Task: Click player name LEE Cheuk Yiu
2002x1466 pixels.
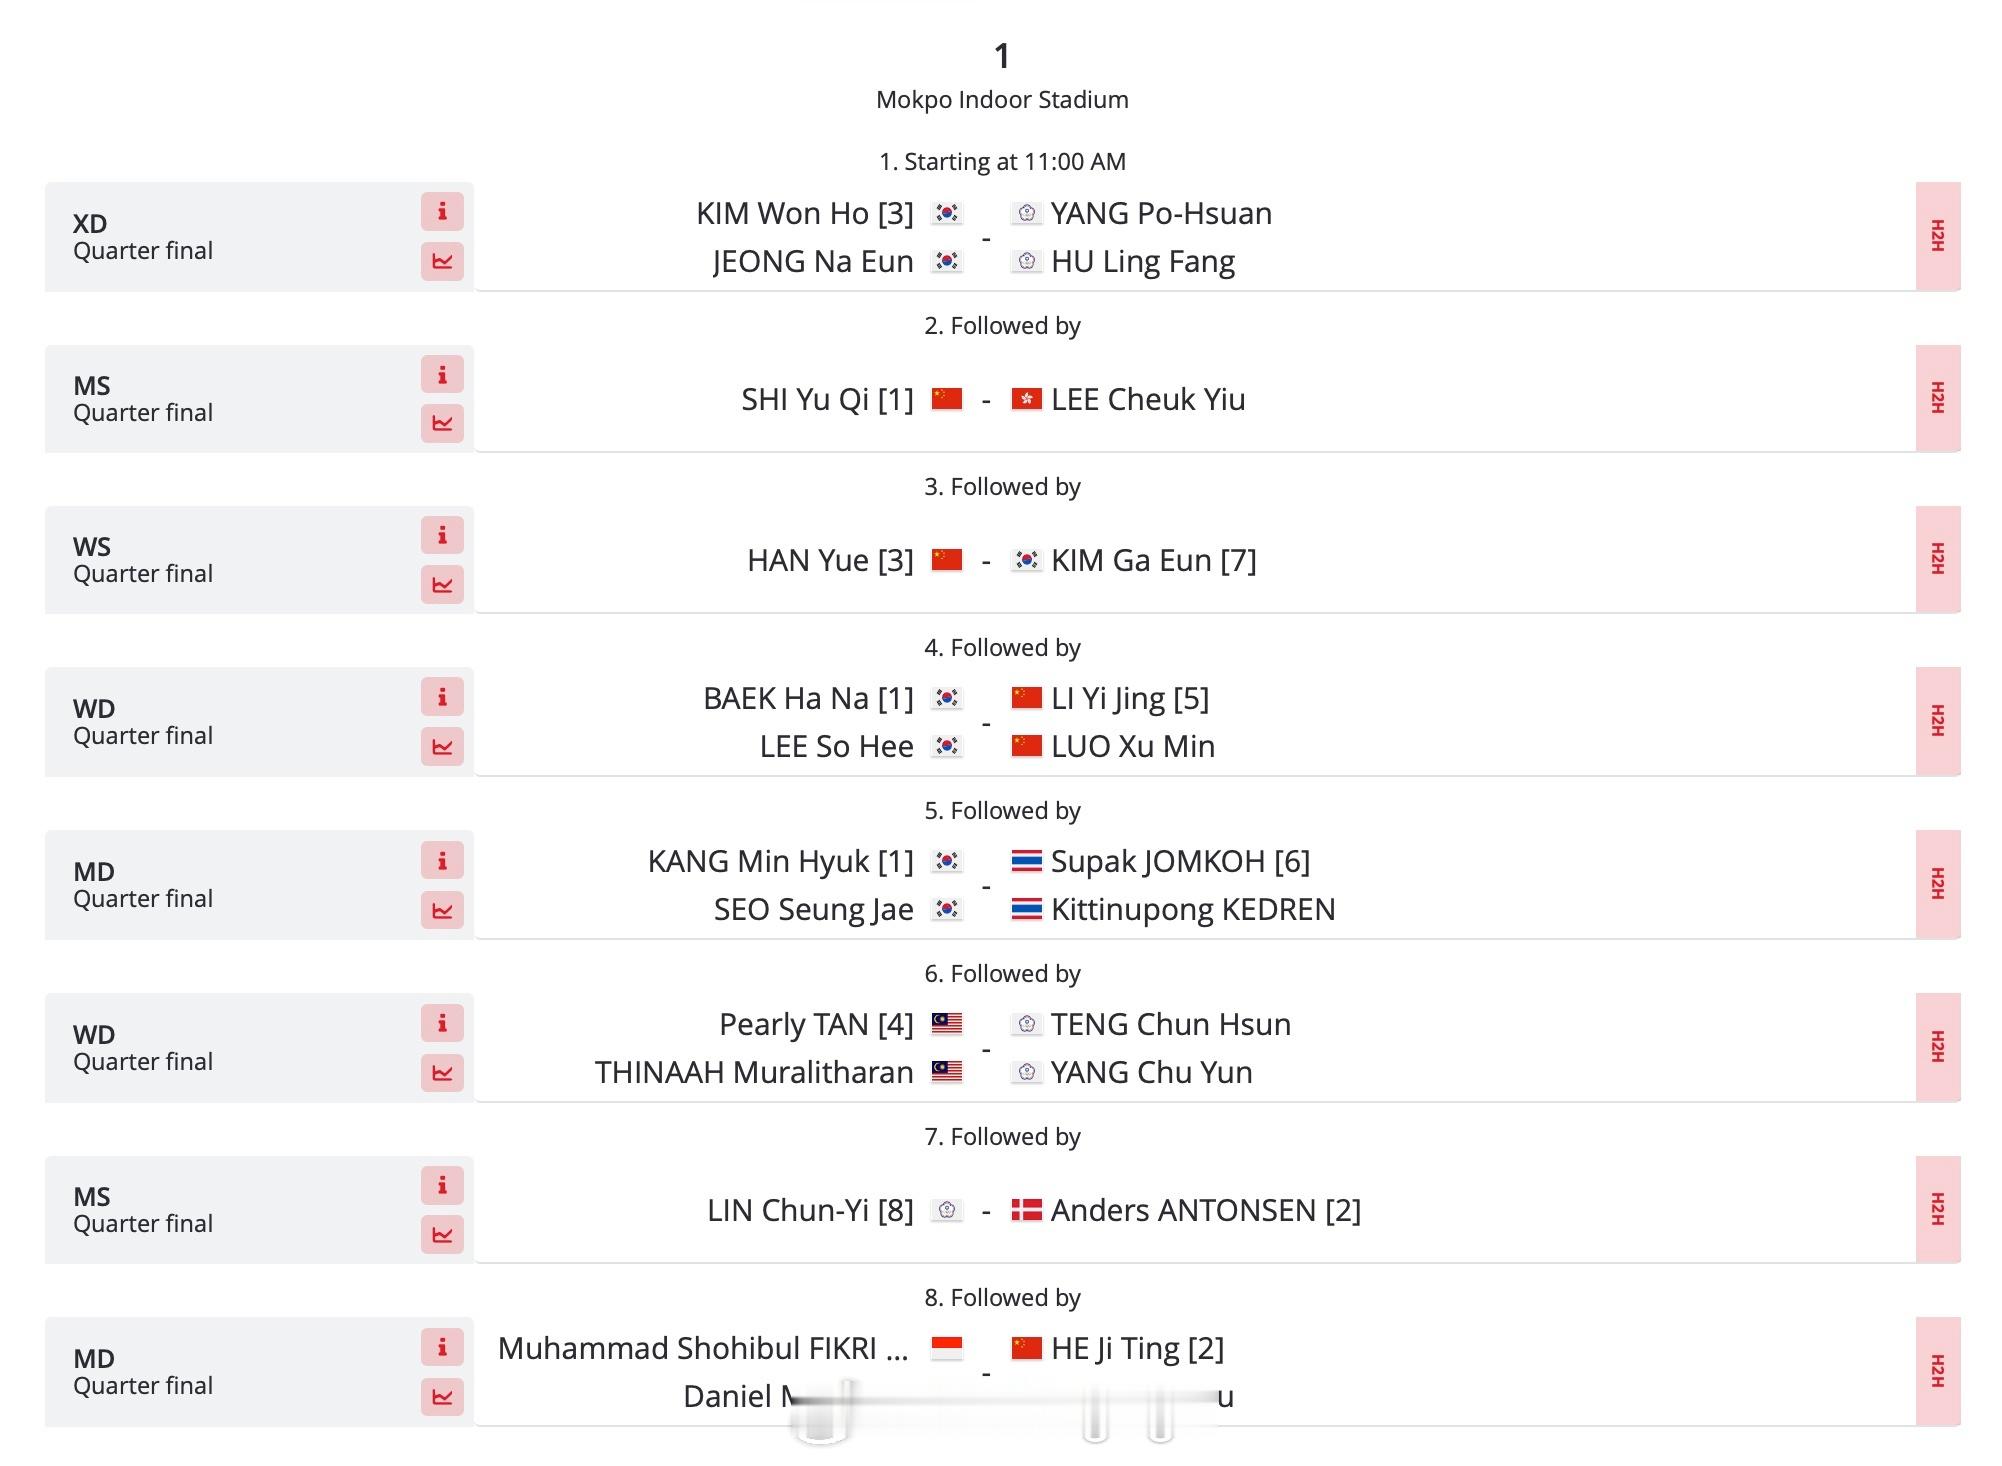Action: [1148, 399]
